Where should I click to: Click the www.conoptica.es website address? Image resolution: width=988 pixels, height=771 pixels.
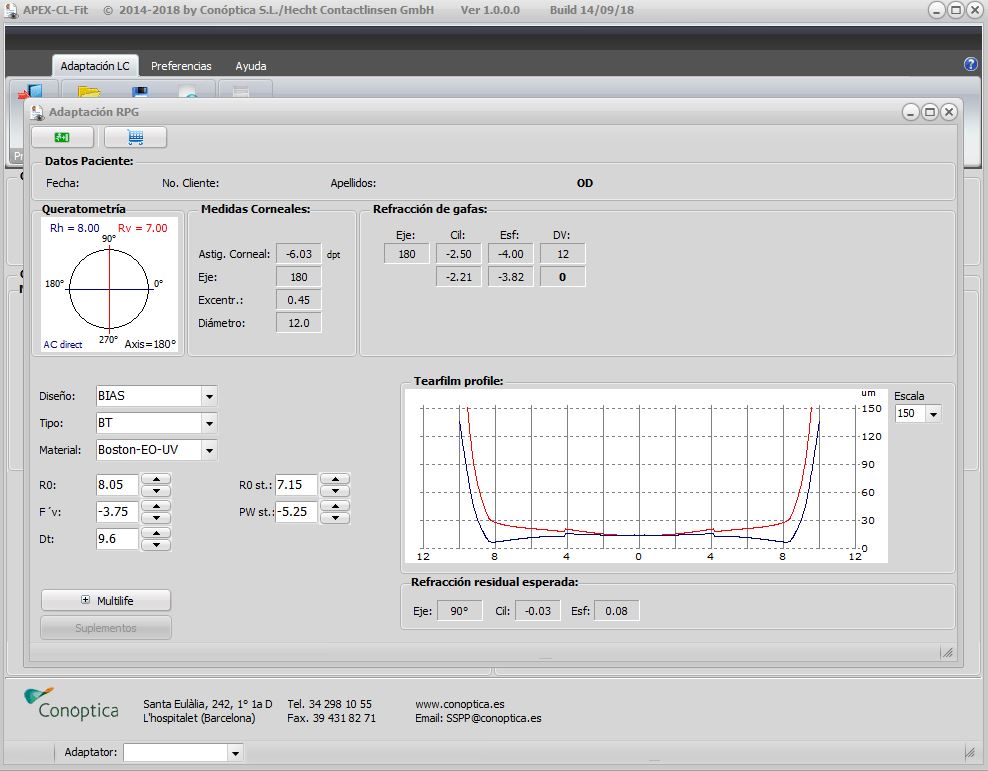[459, 704]
